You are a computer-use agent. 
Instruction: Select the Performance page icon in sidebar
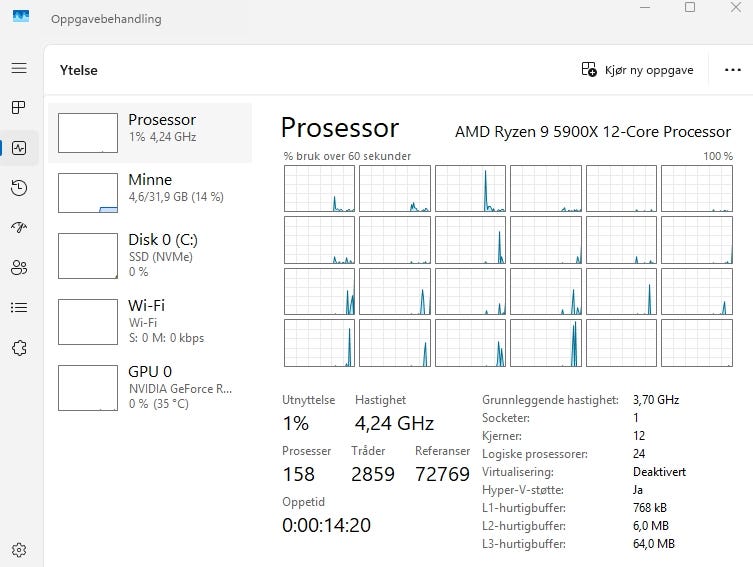coord(19,148)
